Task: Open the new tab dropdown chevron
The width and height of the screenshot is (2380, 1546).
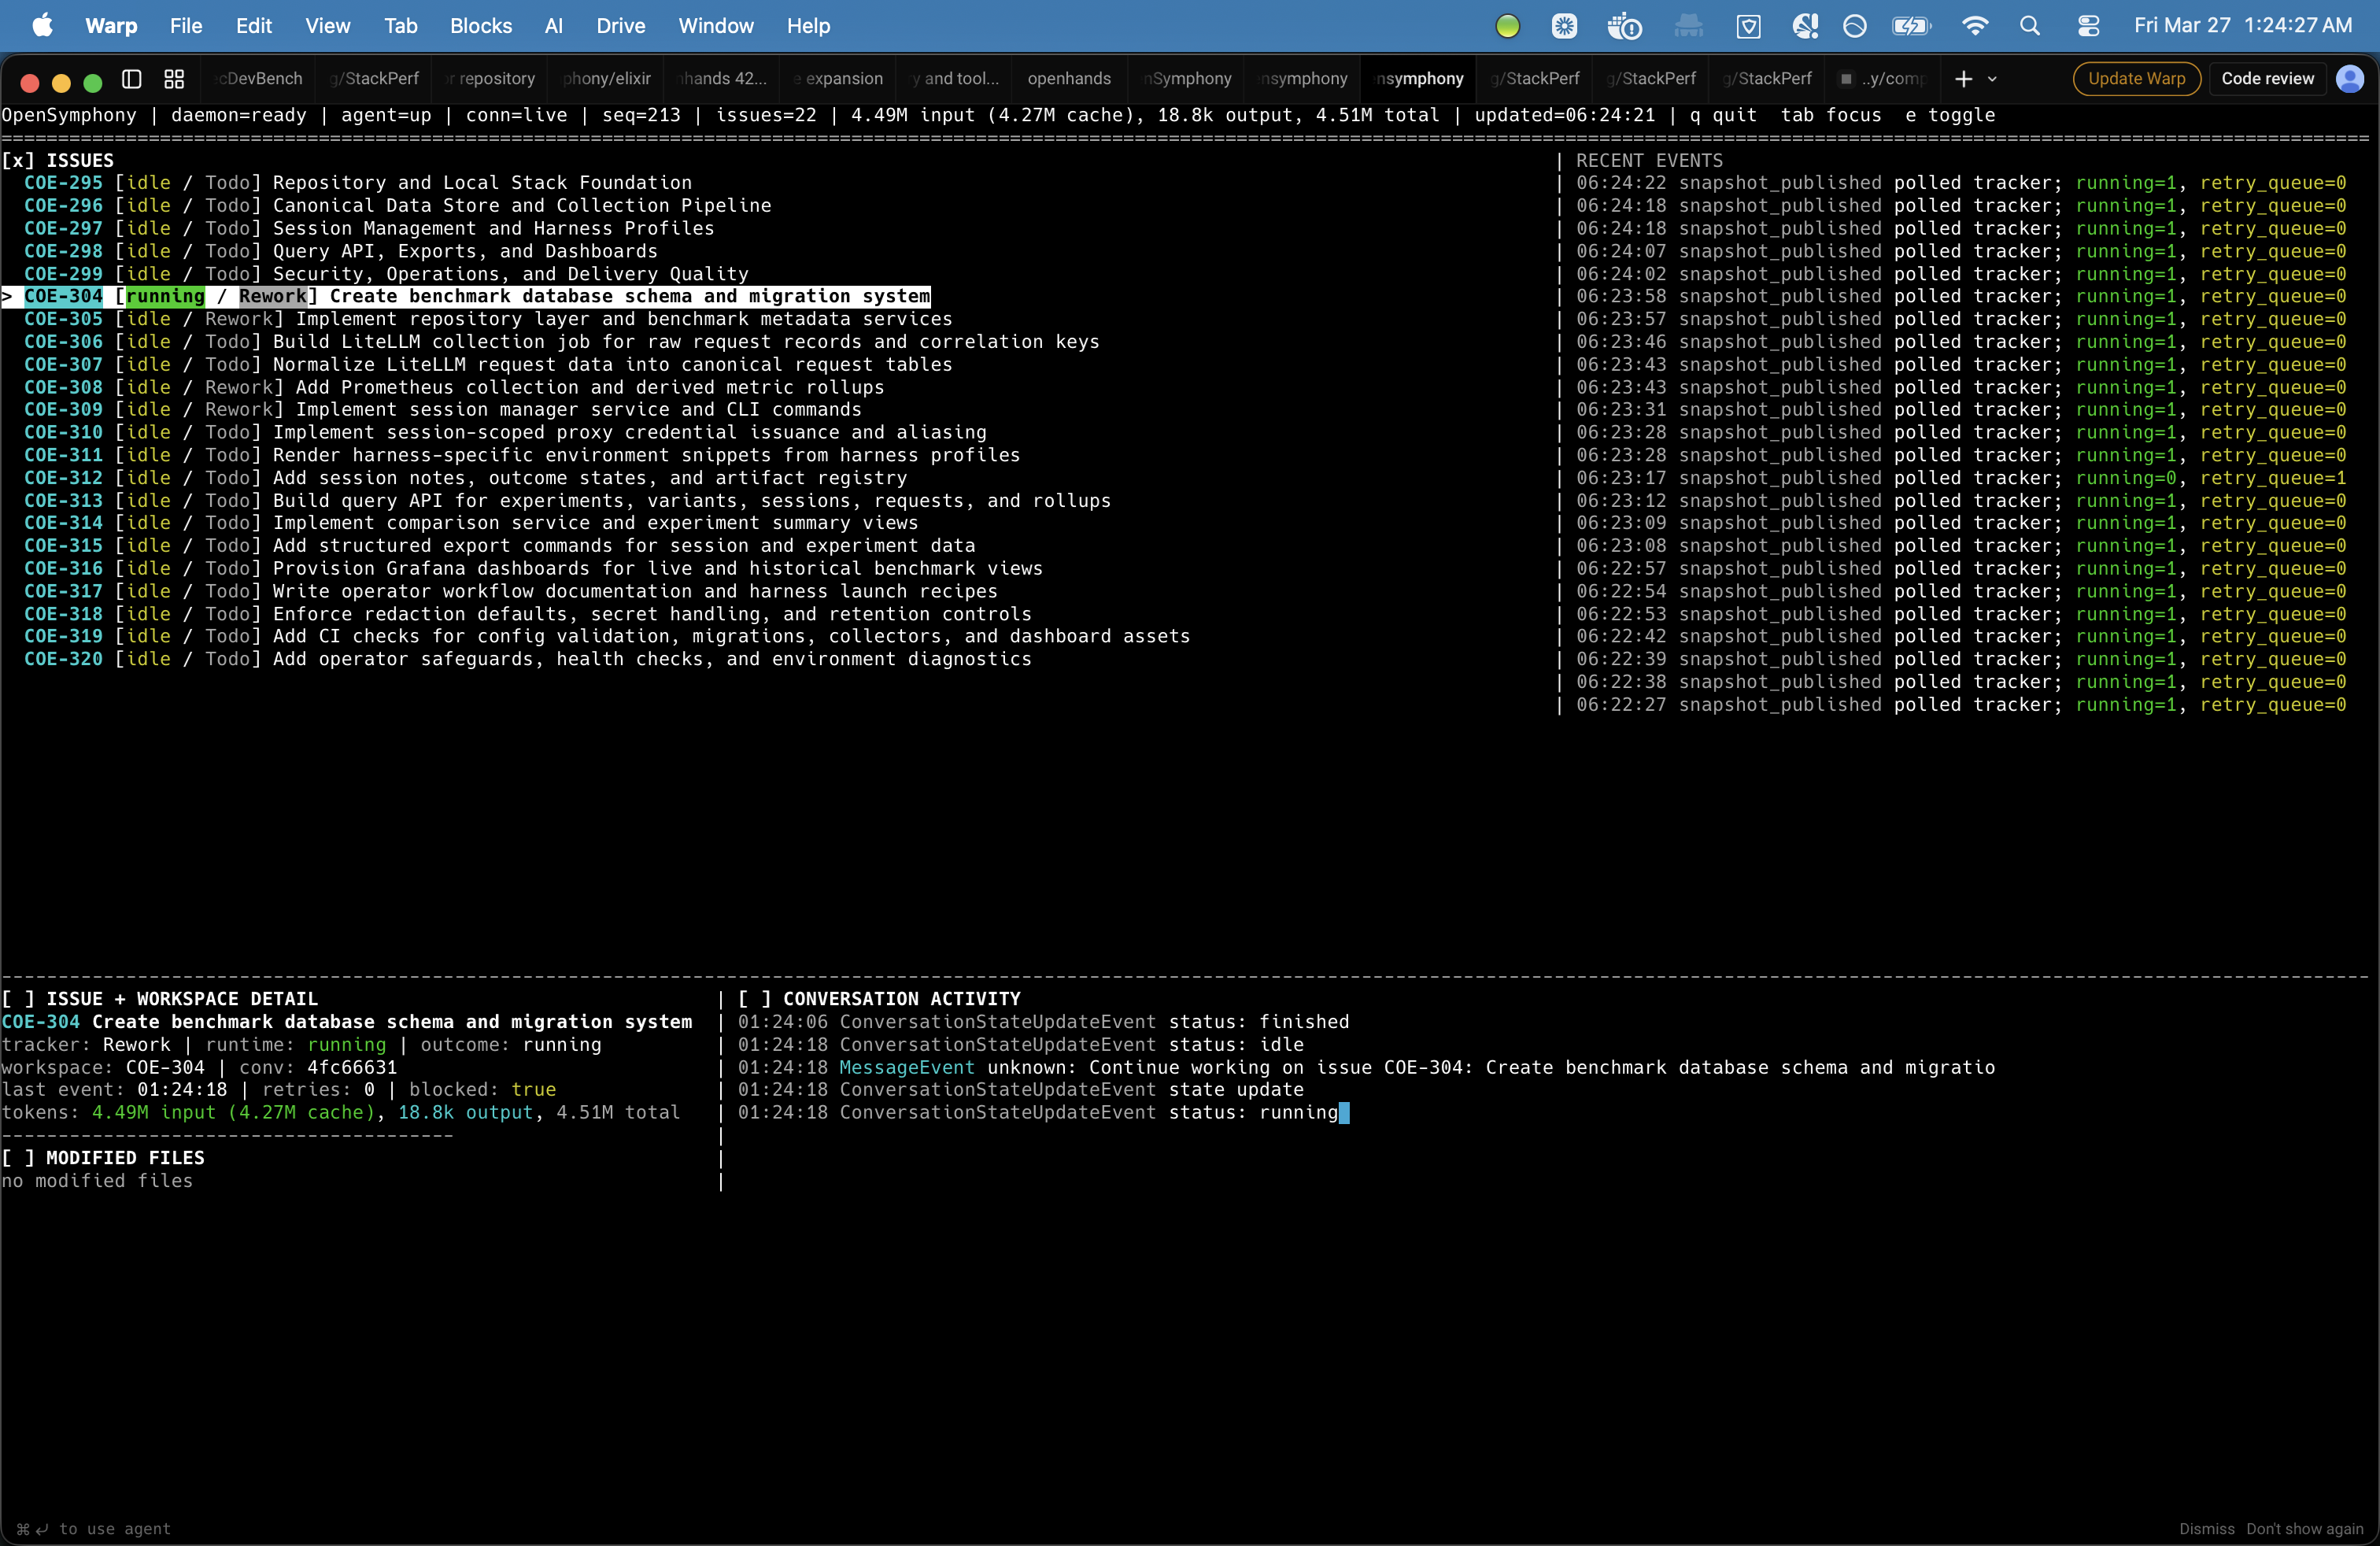Action: 1994,78
